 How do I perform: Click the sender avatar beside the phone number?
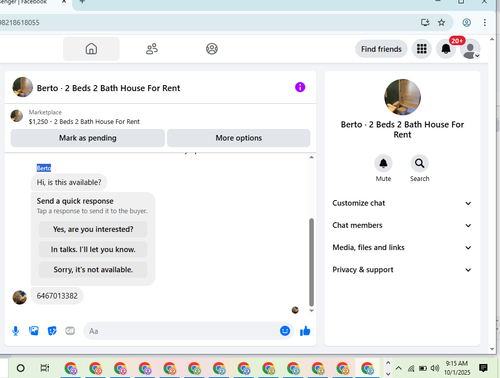pos(20,297)
